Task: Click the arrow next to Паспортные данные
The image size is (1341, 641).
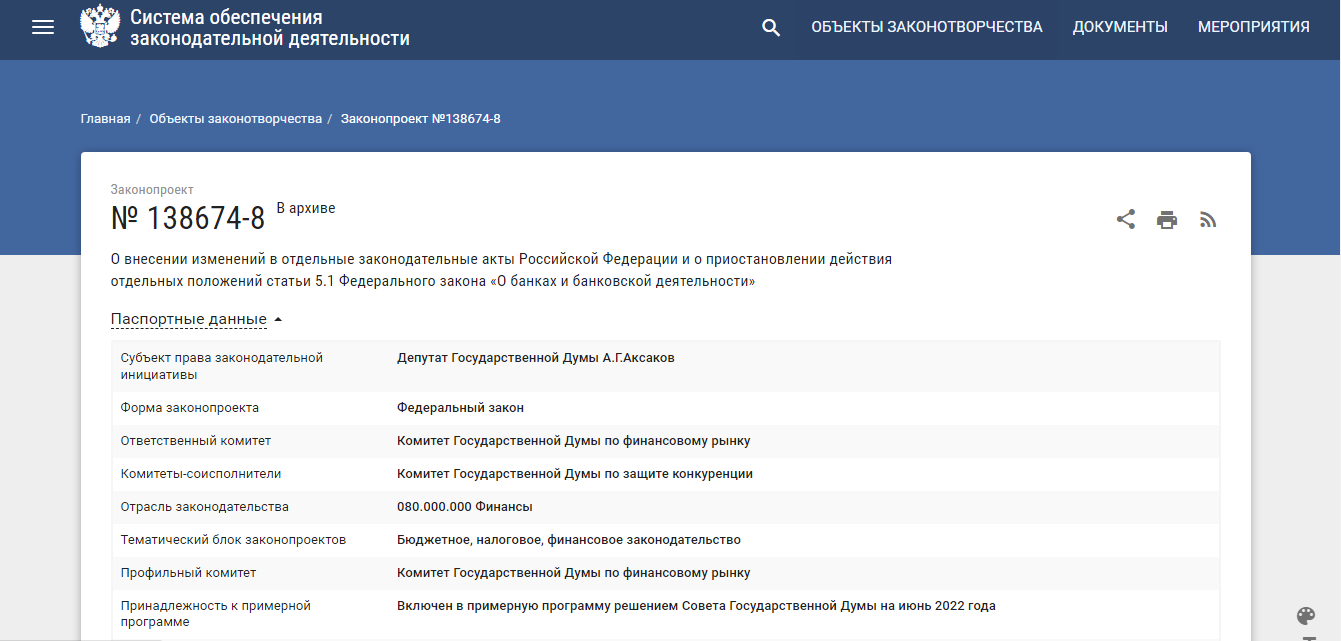Action: pyautogui.click(x=278, y=319)
